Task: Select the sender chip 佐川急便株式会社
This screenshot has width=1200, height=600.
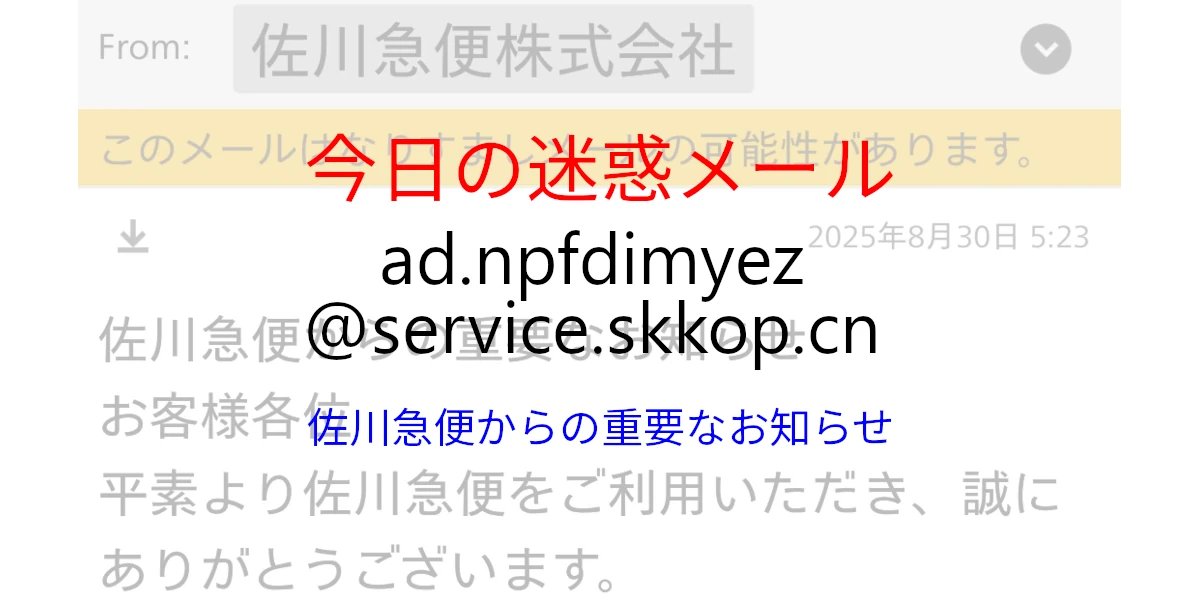Action: click(493, 49)
